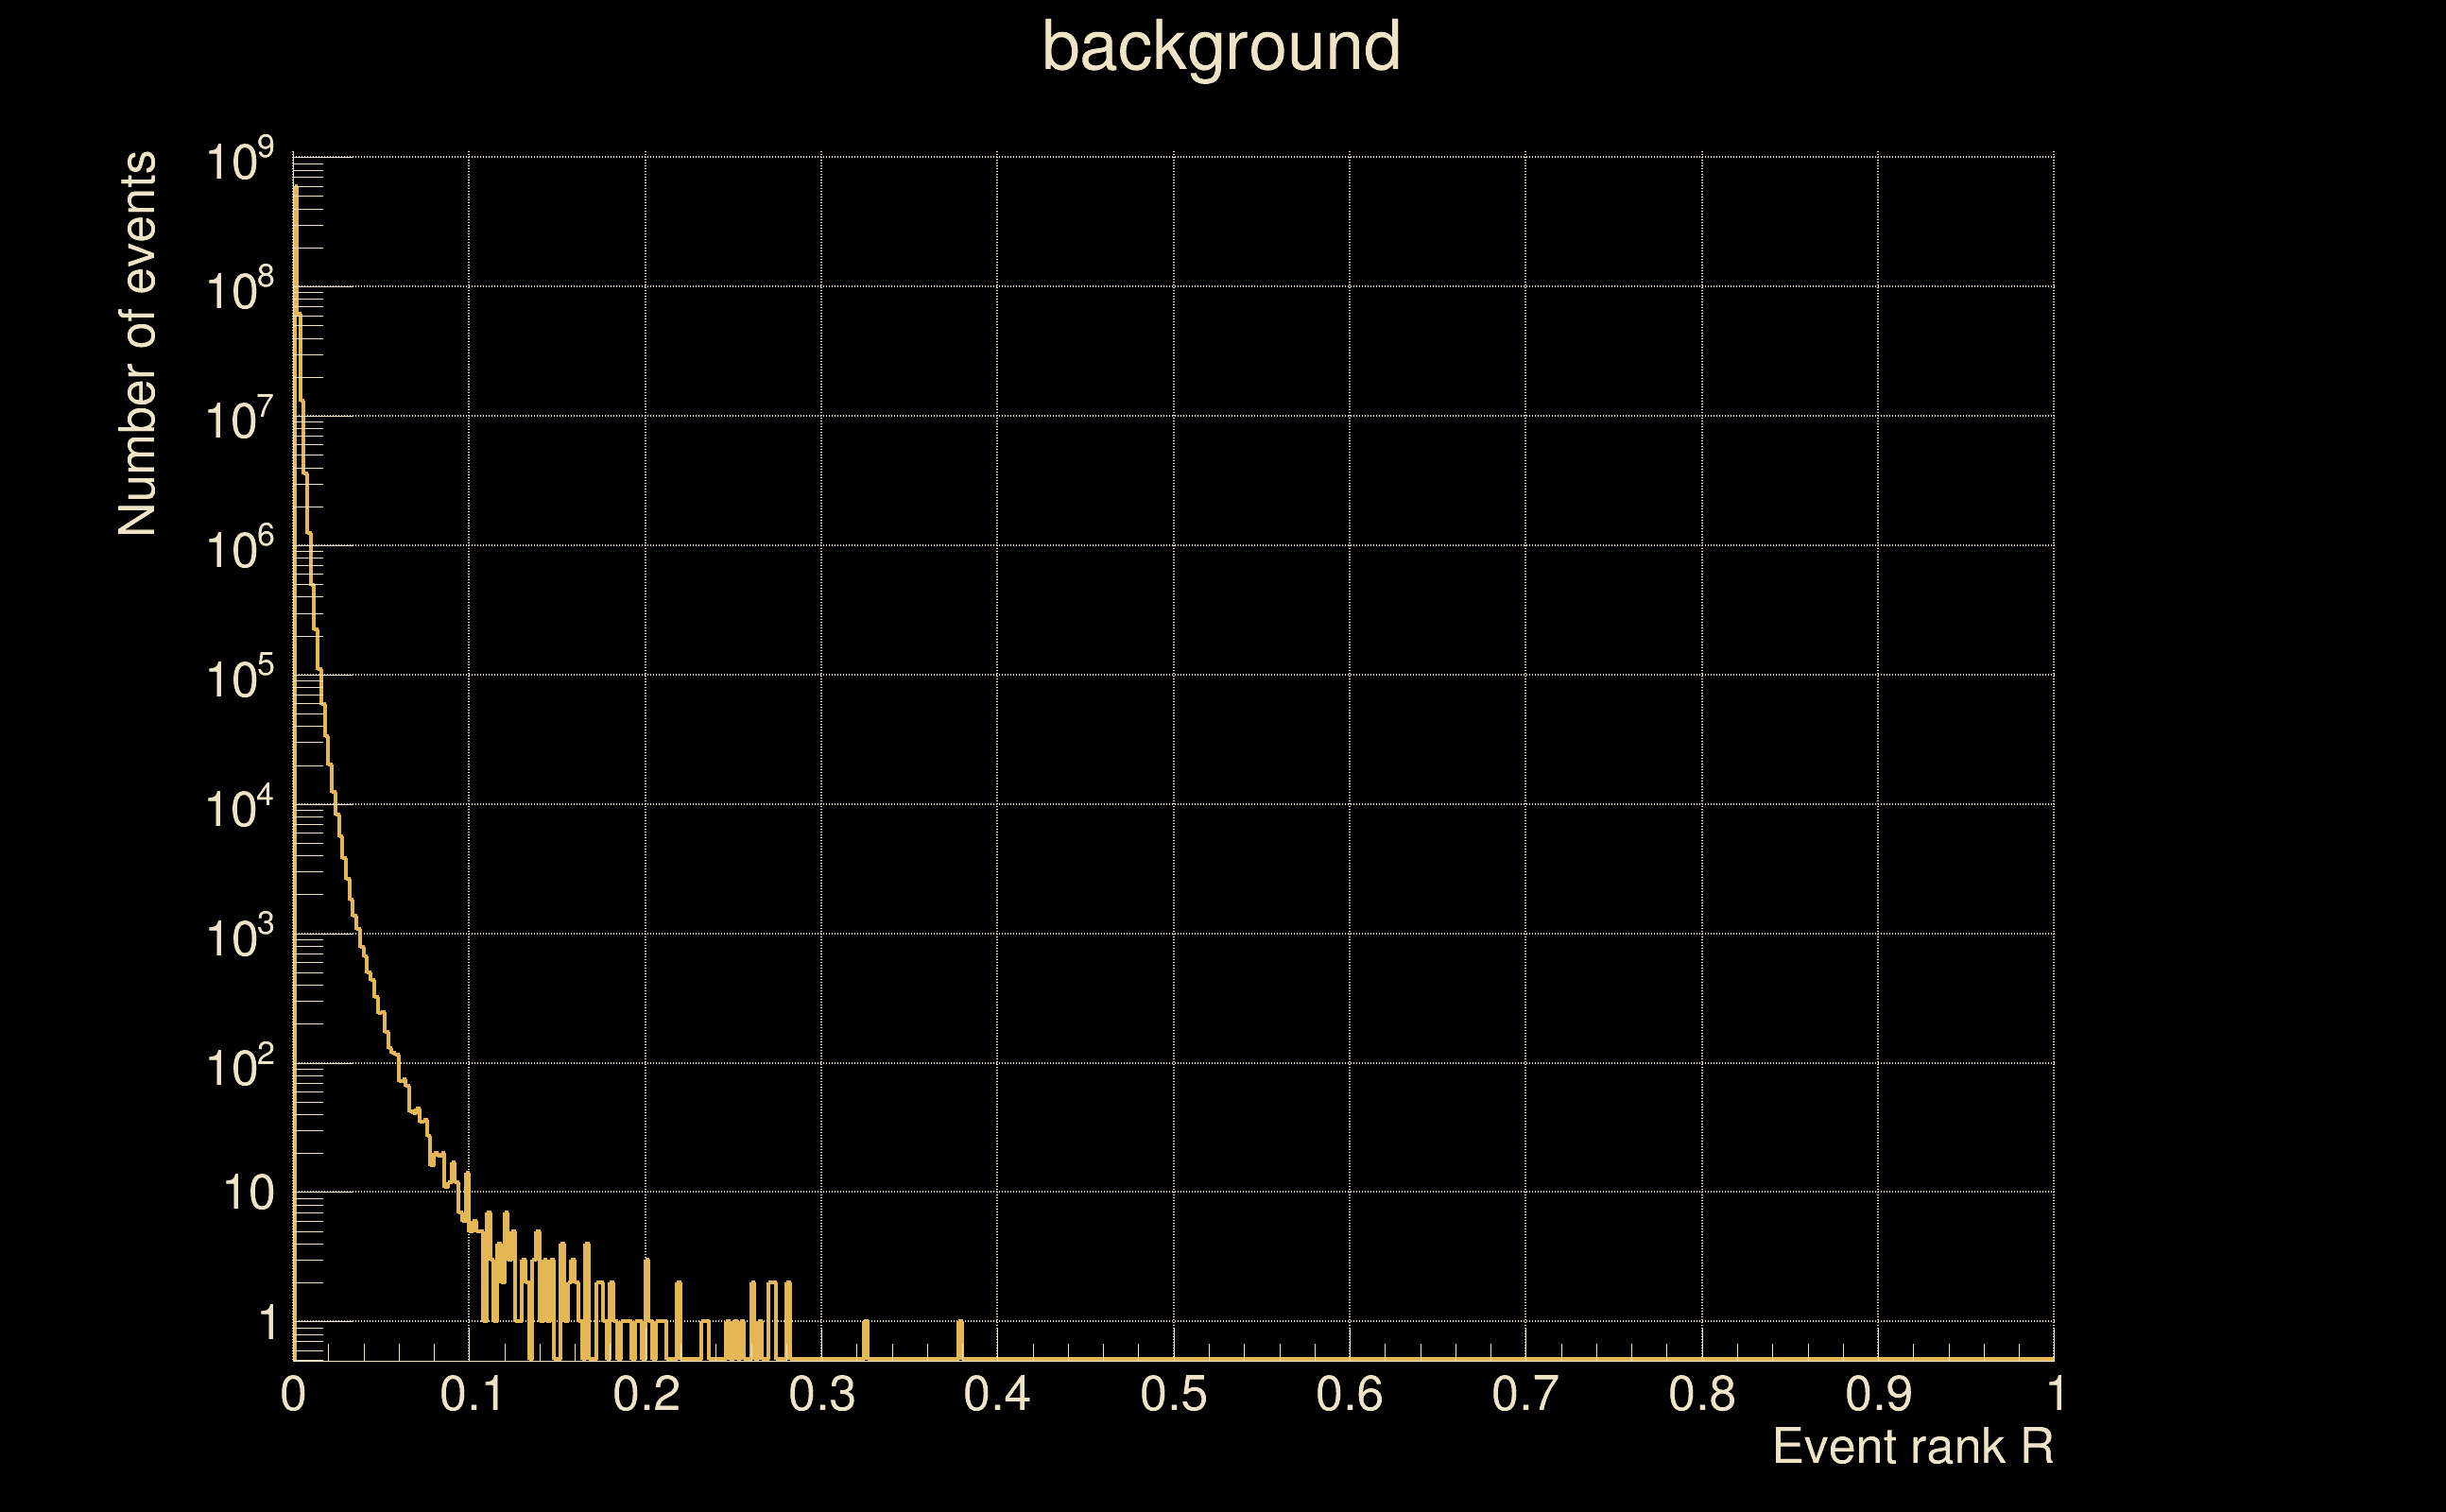Click the 10^4 y-axis tick label
This screenshot has height=1512, width=2446.
(x=239, y=808)
